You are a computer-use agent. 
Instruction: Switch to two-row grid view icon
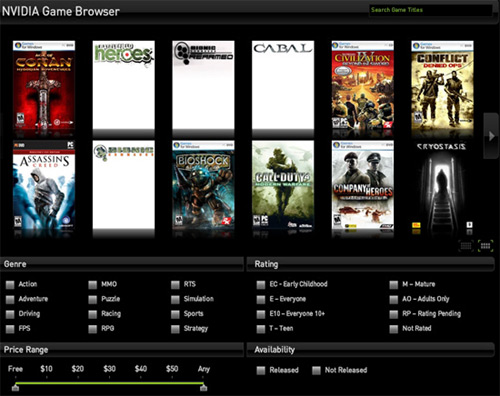point(485,246)
